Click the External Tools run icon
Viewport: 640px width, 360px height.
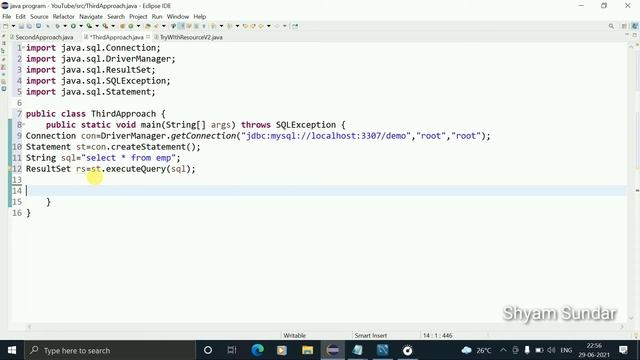point(105,26)
